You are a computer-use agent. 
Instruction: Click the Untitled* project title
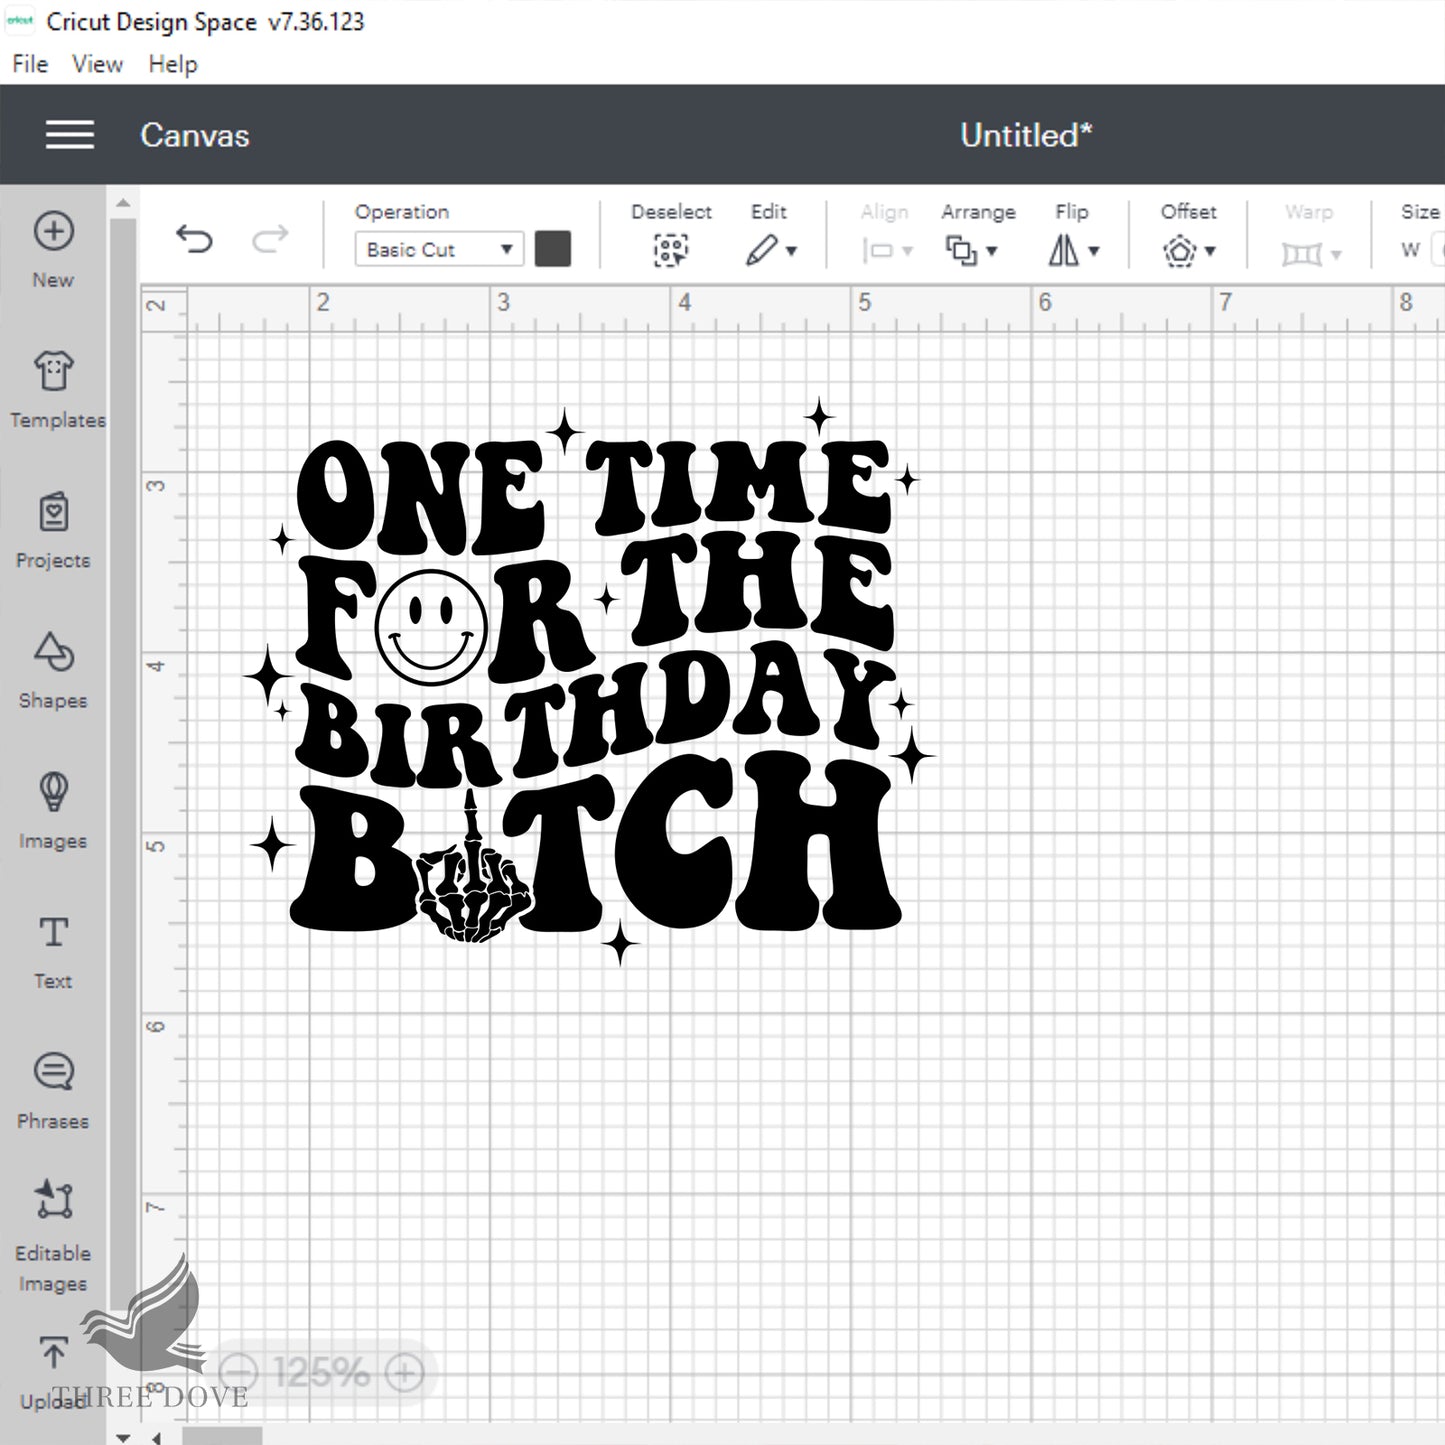coord(1026,135)
